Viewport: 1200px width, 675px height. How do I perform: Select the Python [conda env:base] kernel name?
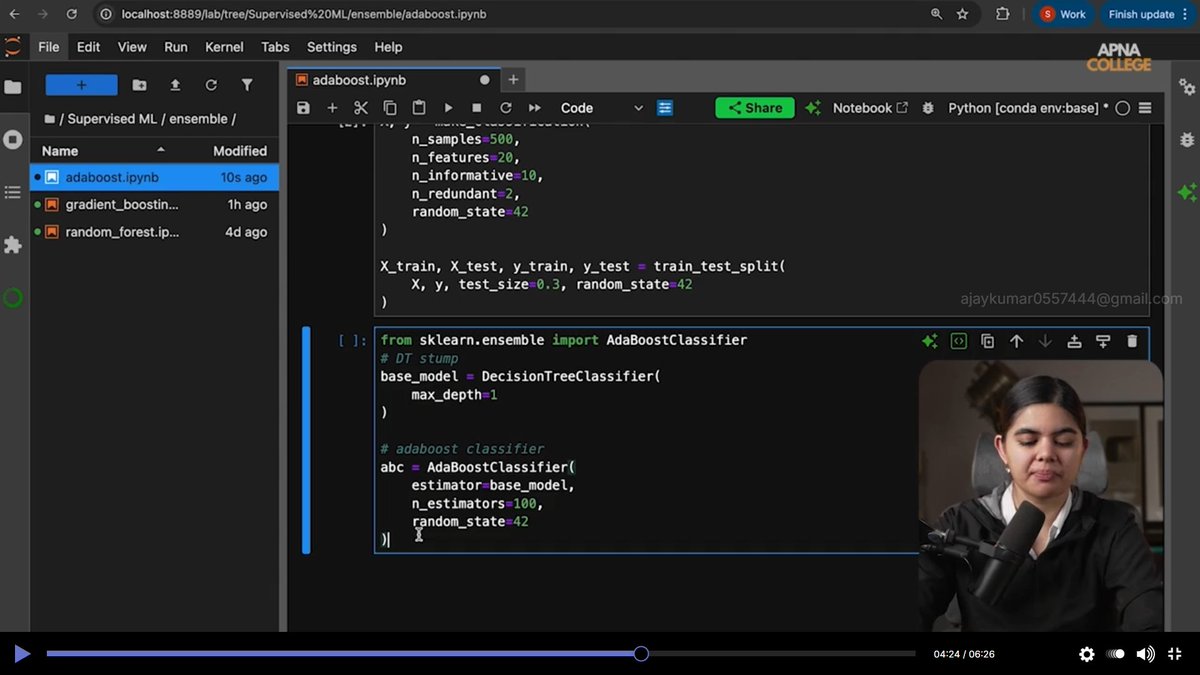1028,108
